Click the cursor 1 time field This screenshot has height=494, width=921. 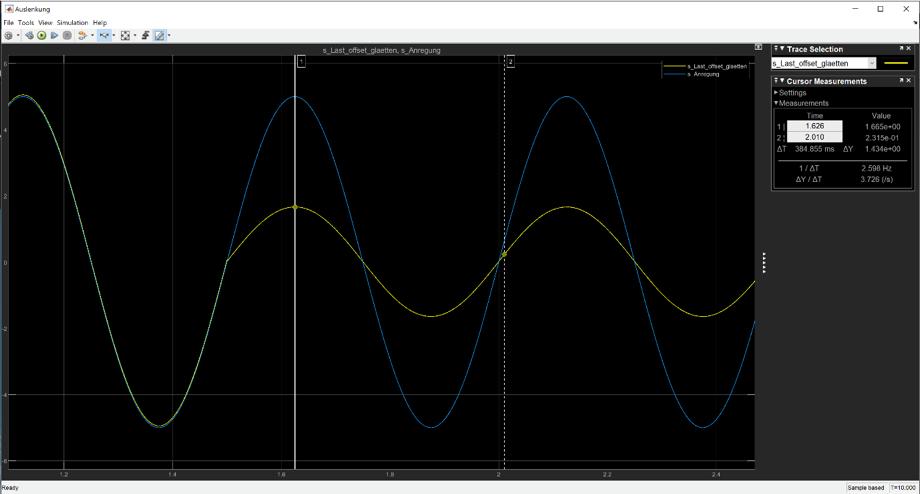(814, 127)
